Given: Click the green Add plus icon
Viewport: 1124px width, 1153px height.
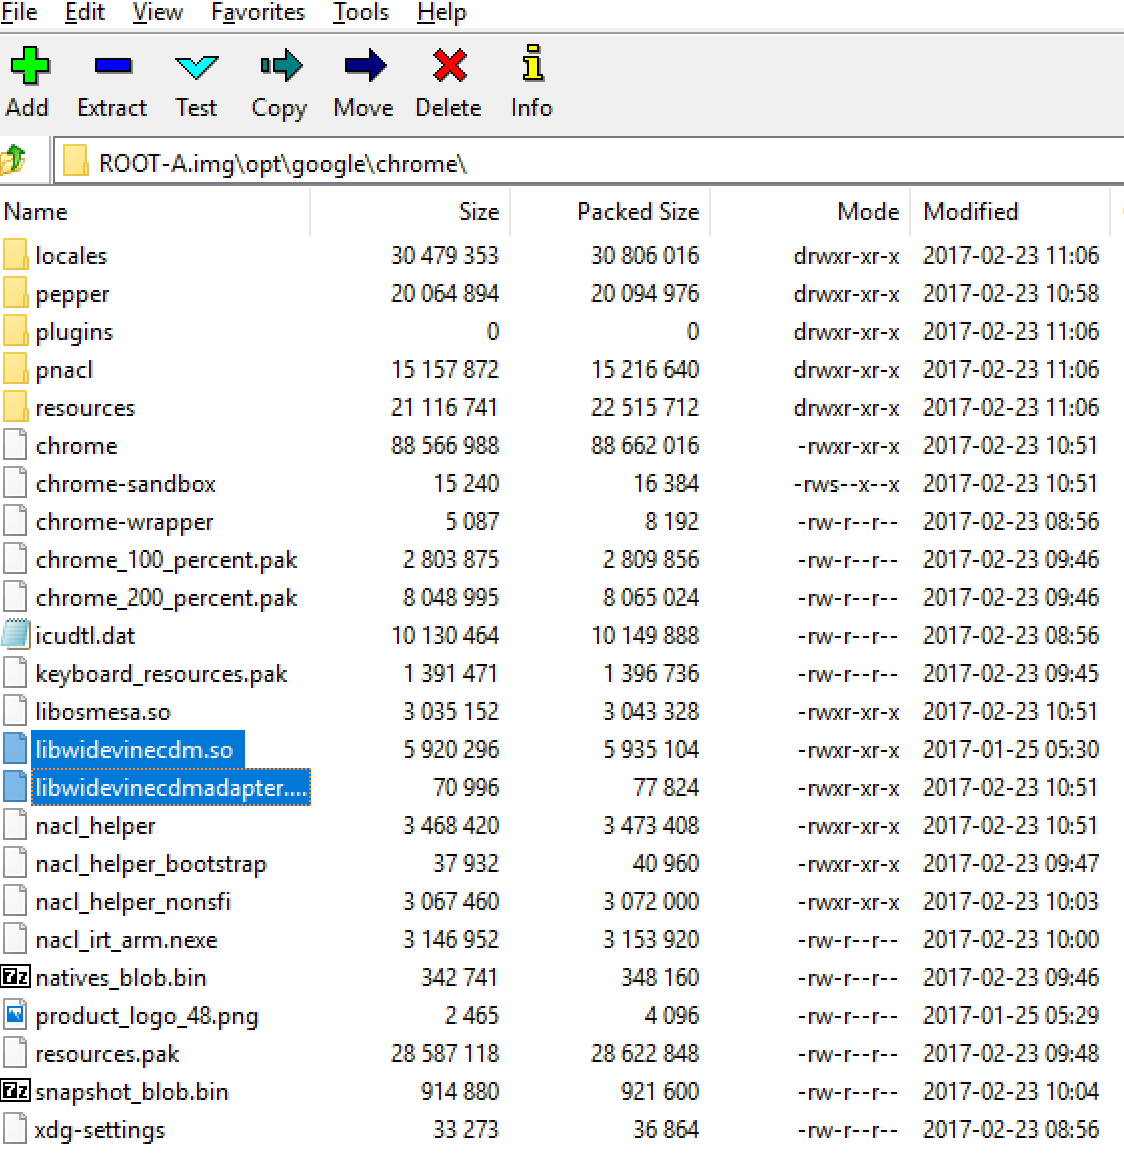Looking at the screenshot, I should tap(29, 66).
